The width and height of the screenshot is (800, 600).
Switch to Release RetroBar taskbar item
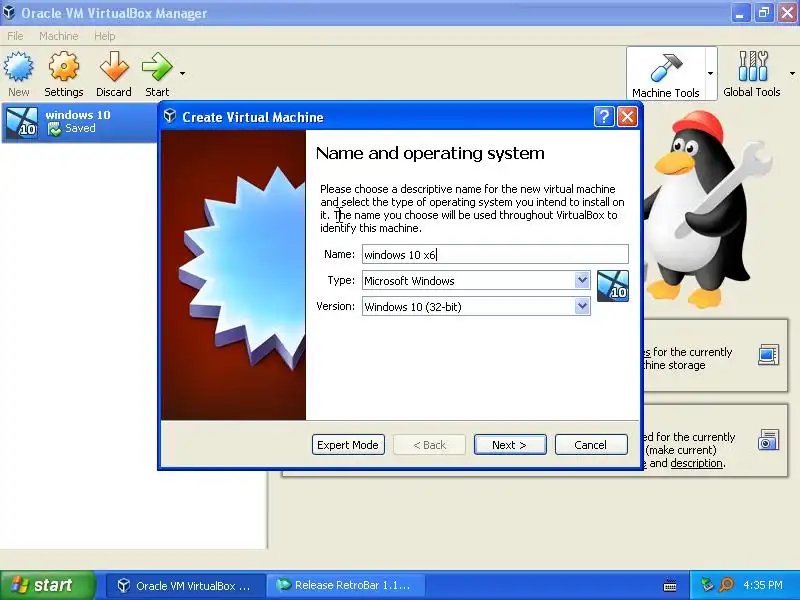(x=346, y=585)
